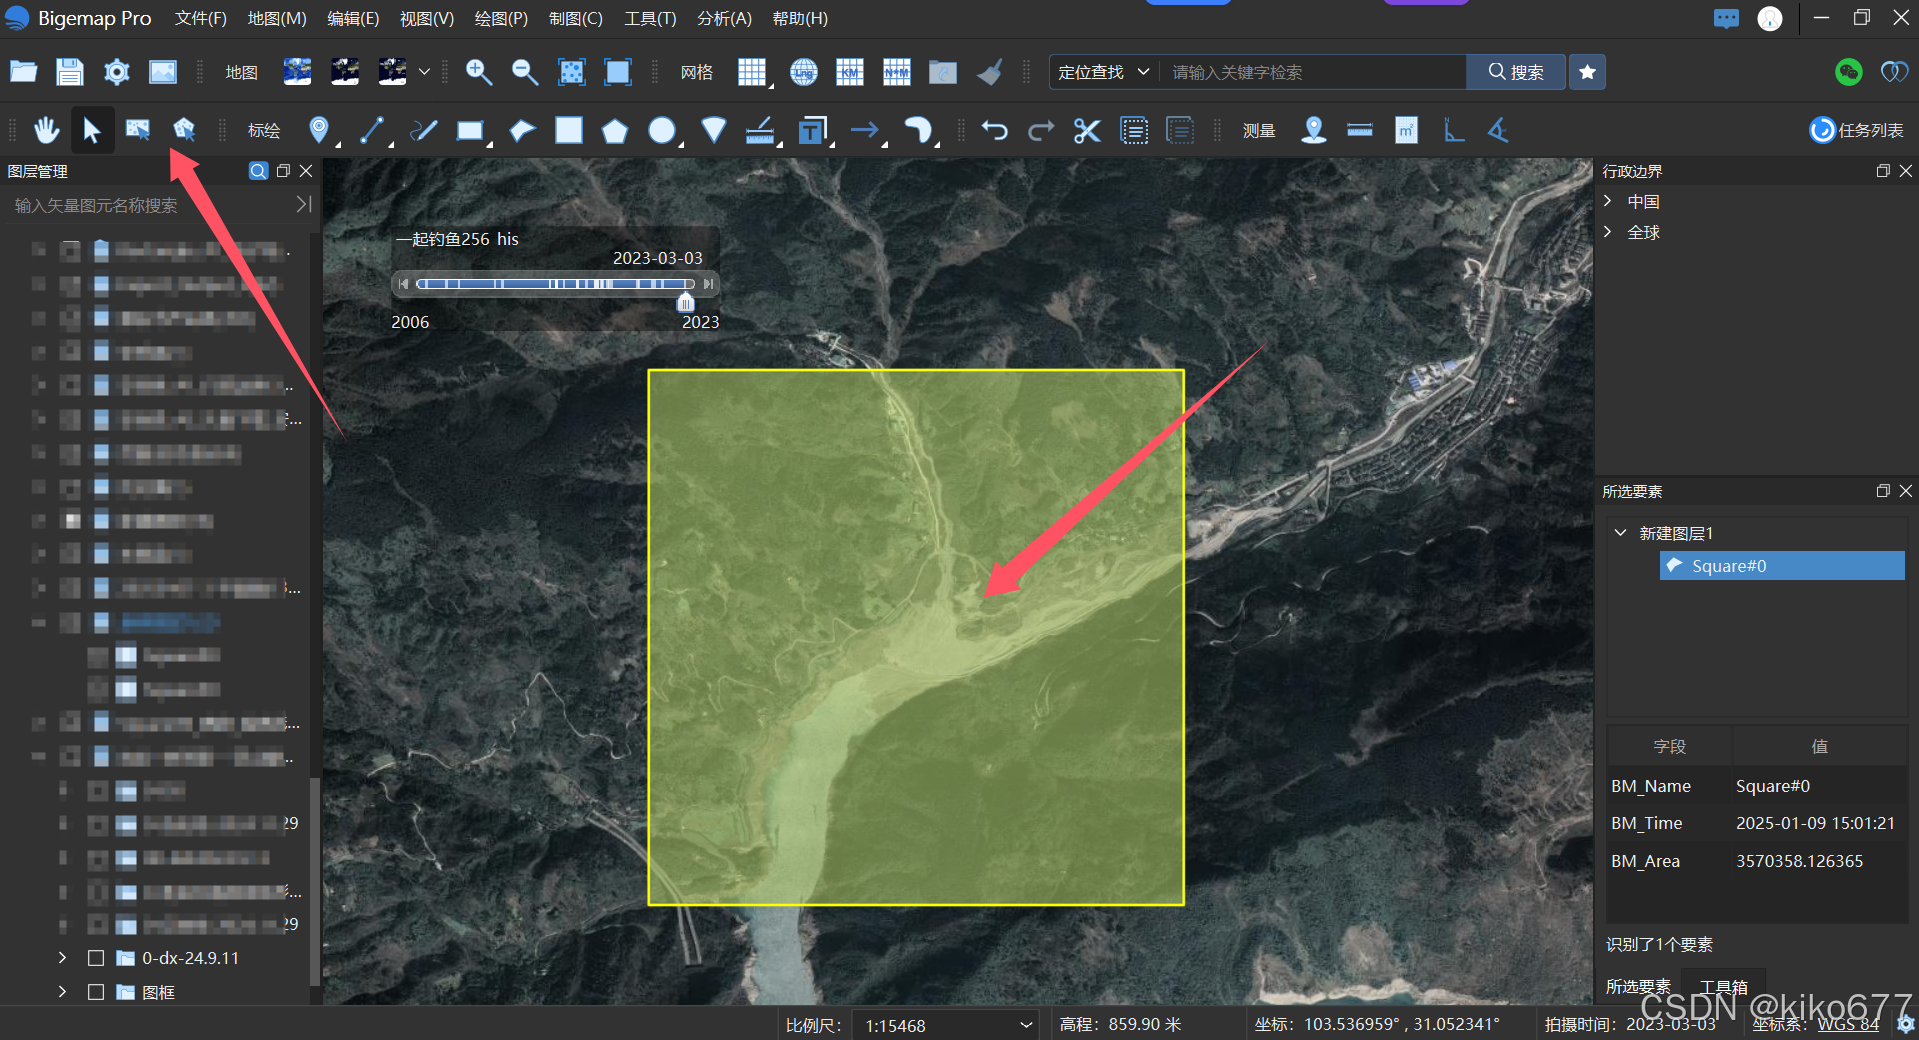Screen dimensions: 1919x1040
Task: Select the rectangle-select feature tool
Action: point(138,130)
